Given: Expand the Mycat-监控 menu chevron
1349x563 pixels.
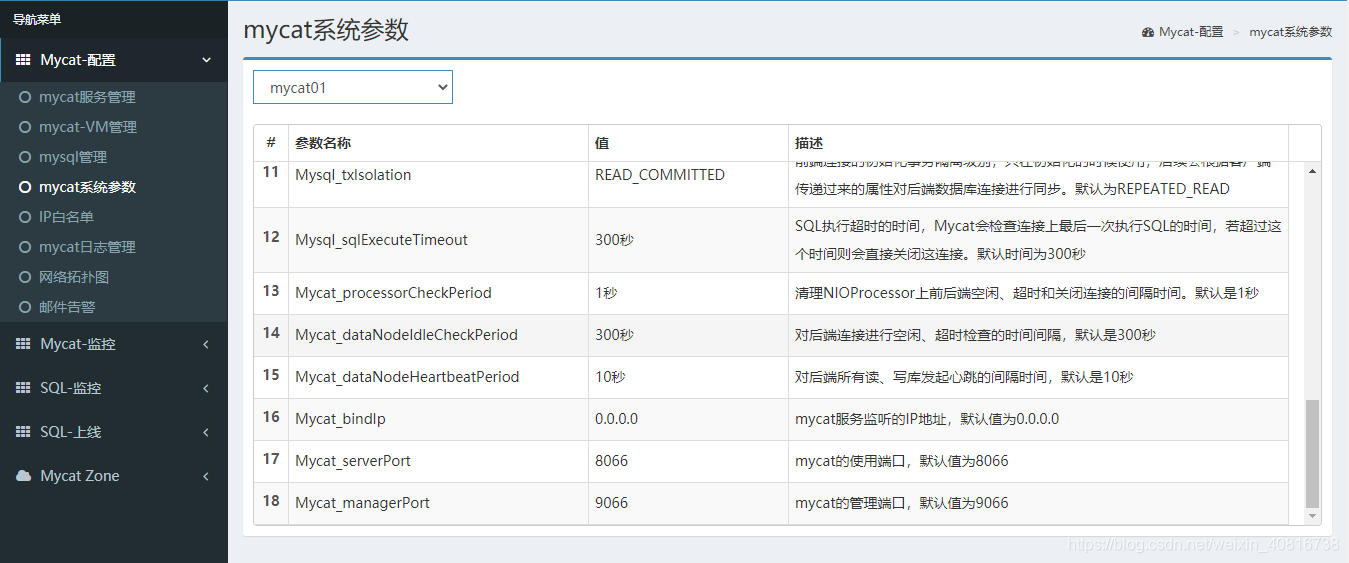Looking at the screenshot, I should [x=206, y=344].
